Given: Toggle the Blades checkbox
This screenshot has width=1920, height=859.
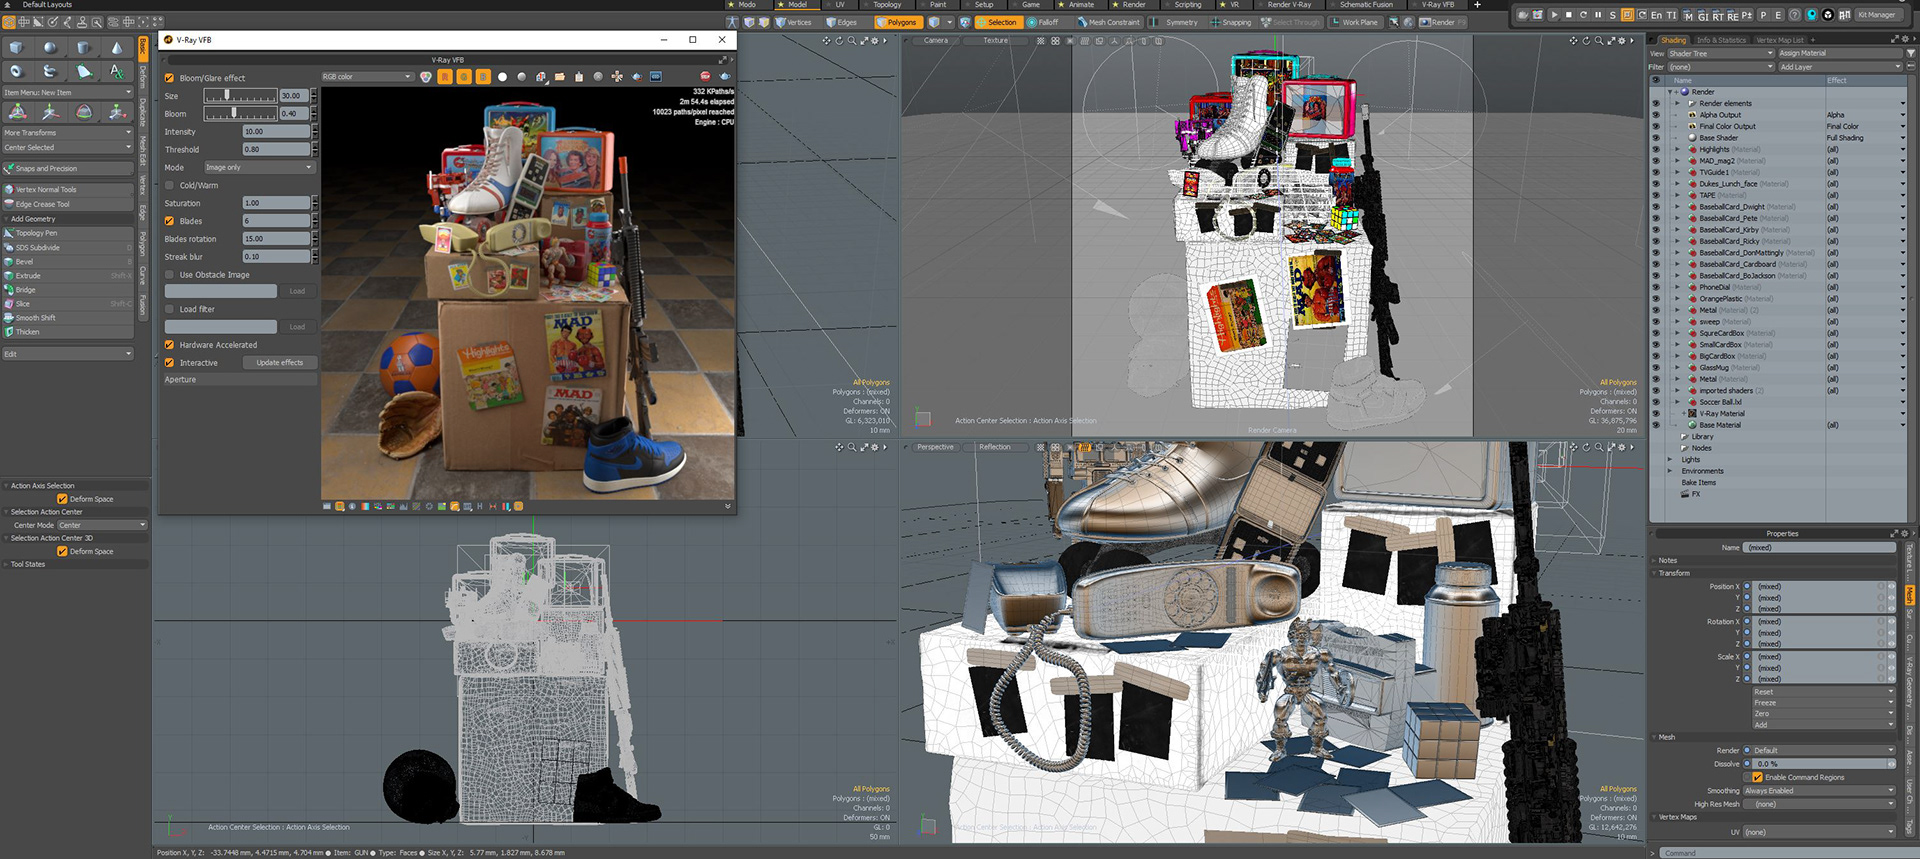Looking at the screenshot, I should (x=169, y=221).
